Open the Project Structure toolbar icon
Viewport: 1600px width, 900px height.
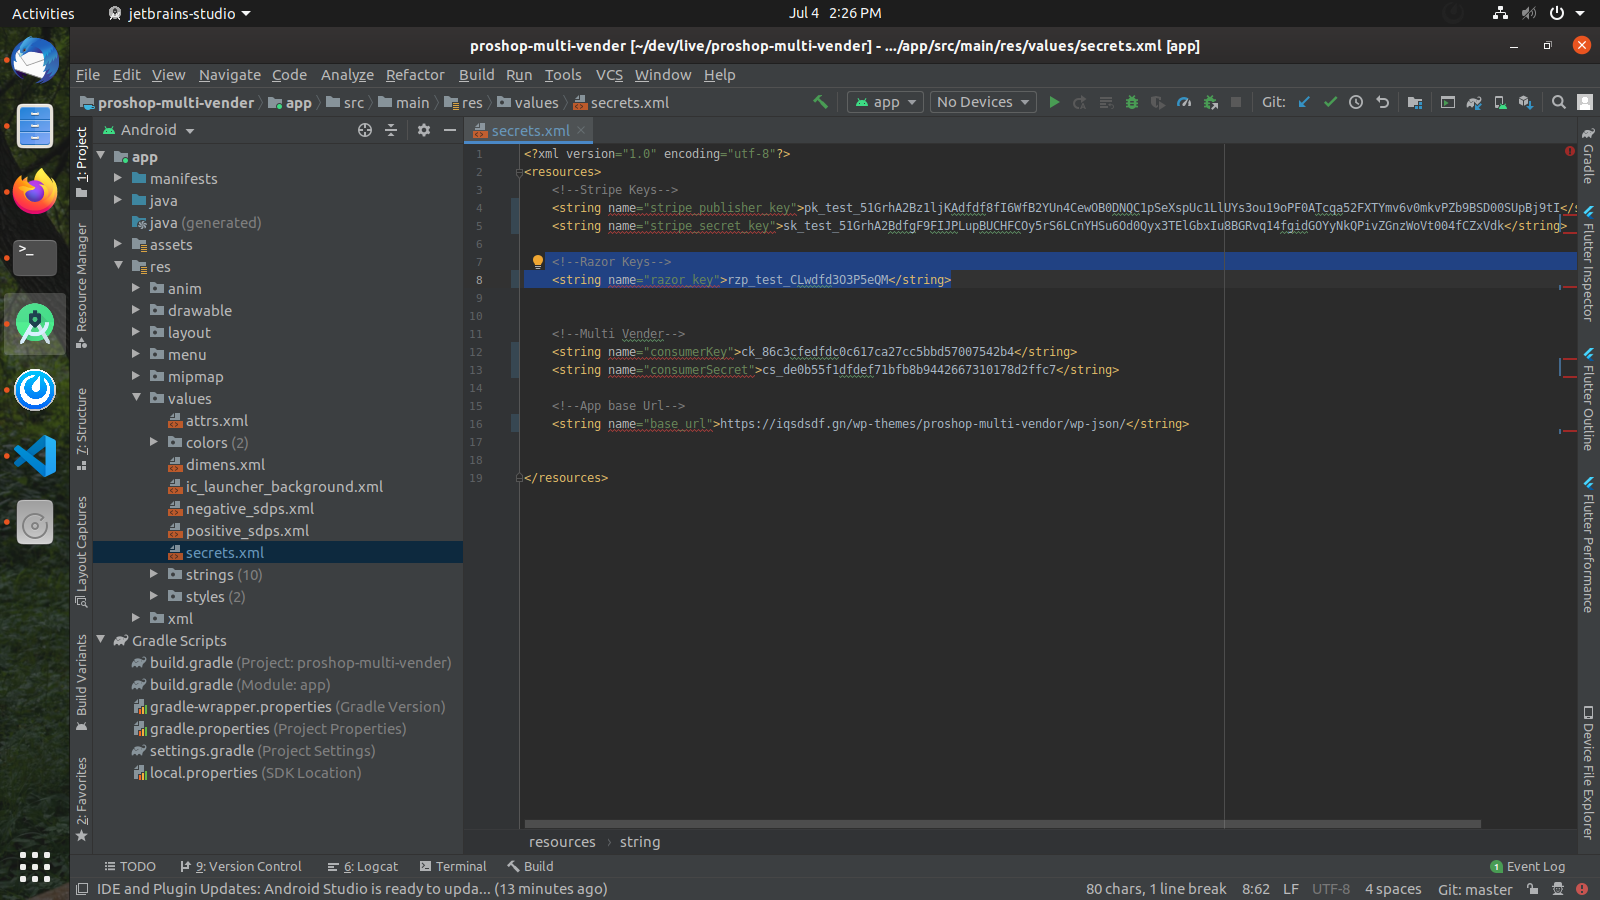tap(1415, 102)
